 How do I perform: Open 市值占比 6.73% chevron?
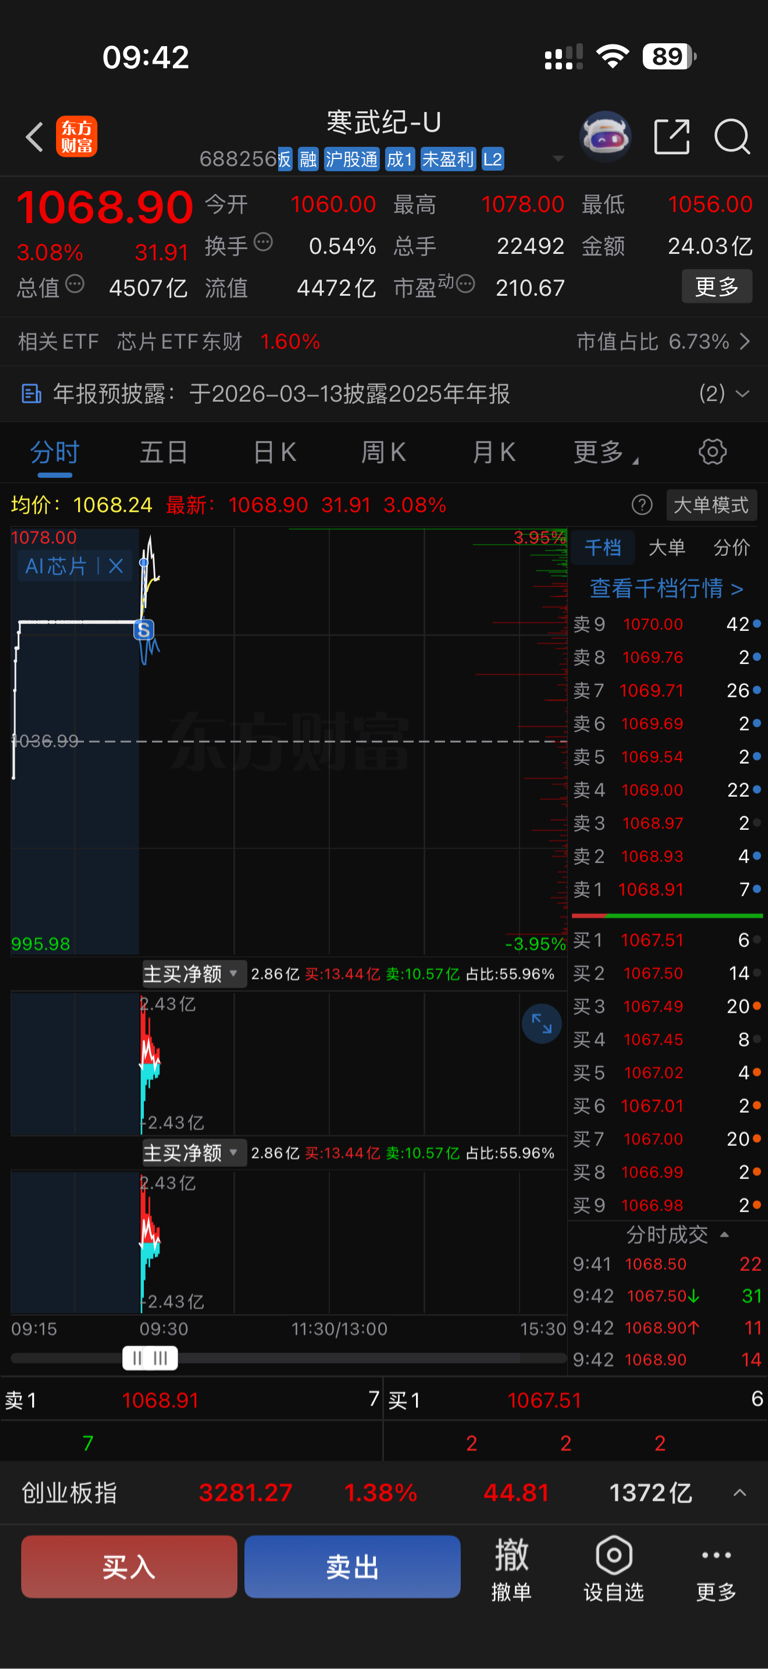[x=745, y=342]
